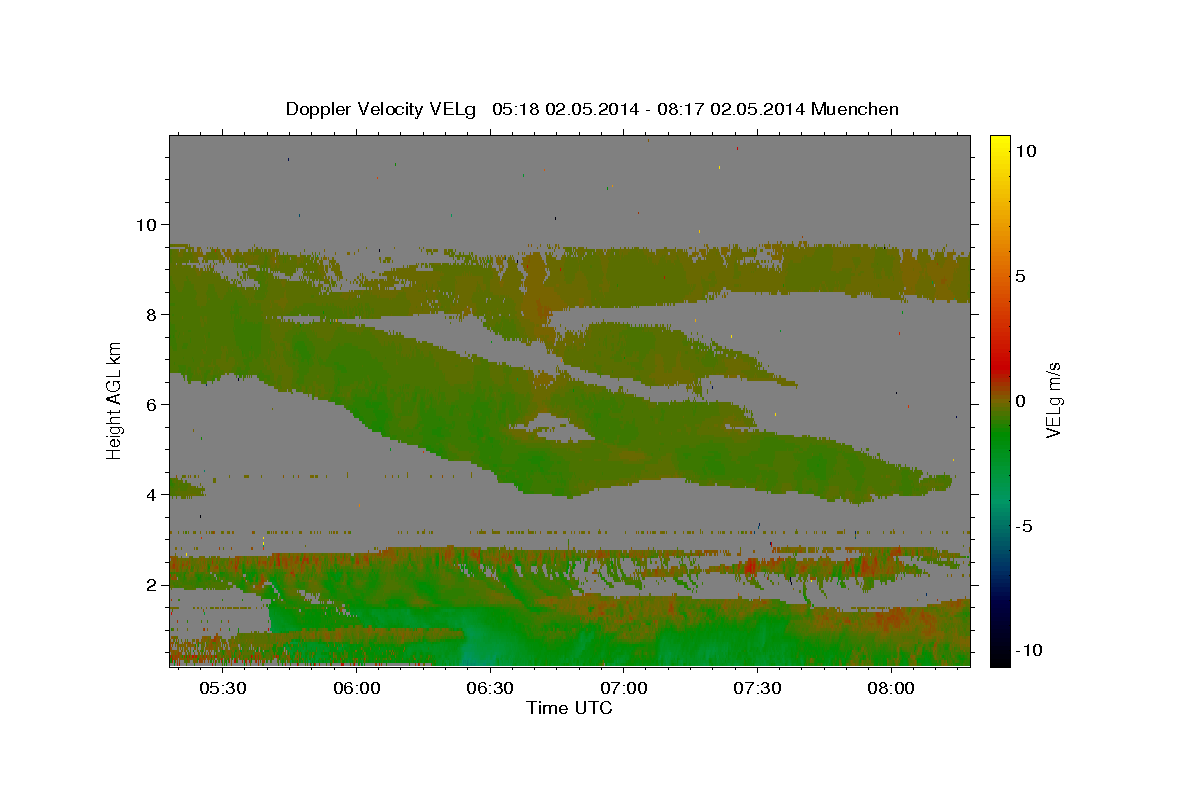Click the '07:00' time axis label
Screen dimensions: 1200x800
pos(623,689)
